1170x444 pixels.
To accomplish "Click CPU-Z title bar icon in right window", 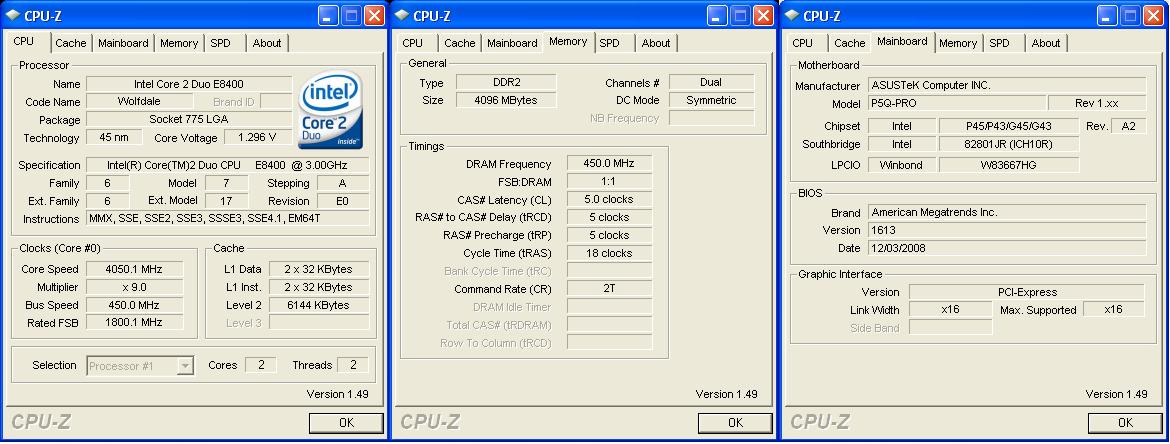I will point(792,16).
